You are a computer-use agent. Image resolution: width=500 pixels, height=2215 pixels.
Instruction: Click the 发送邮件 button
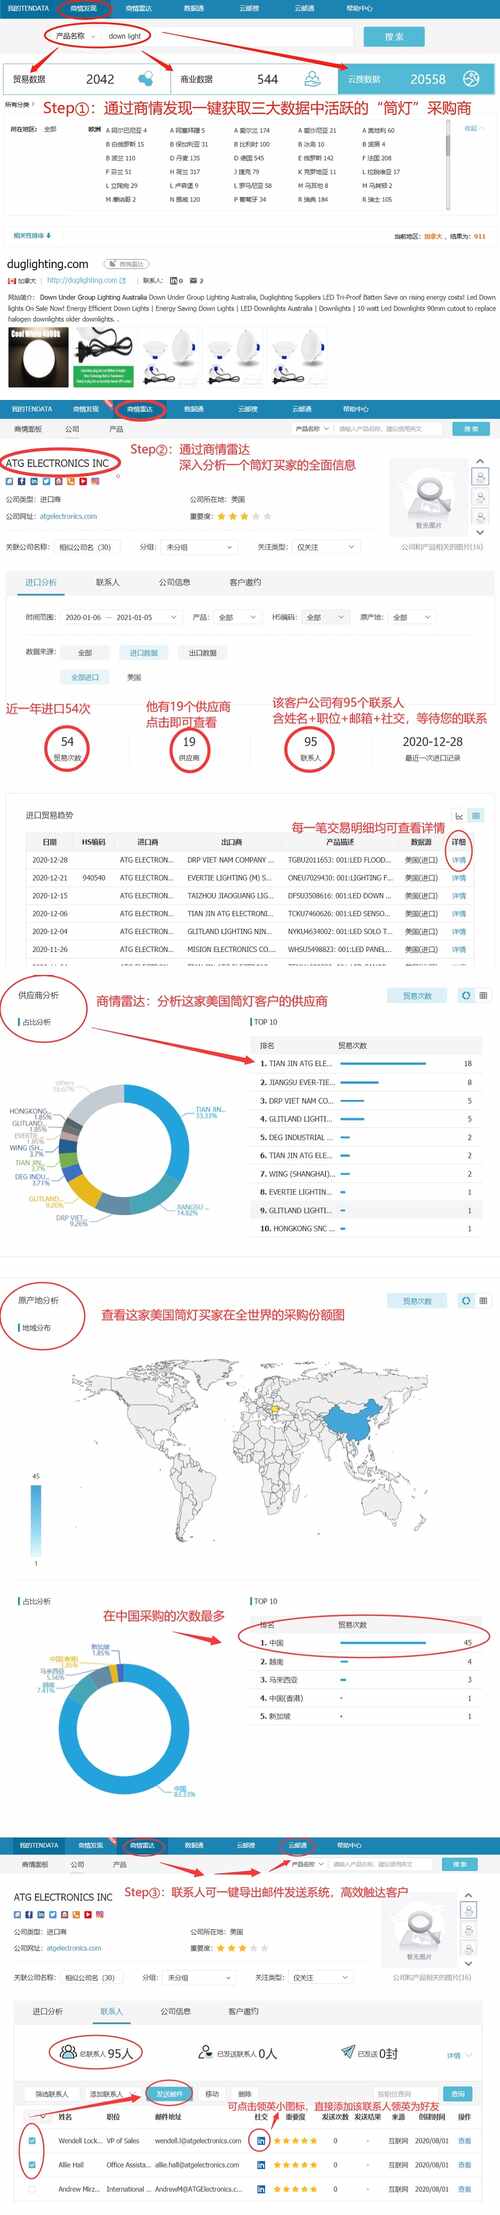(x=169, y=2093)
